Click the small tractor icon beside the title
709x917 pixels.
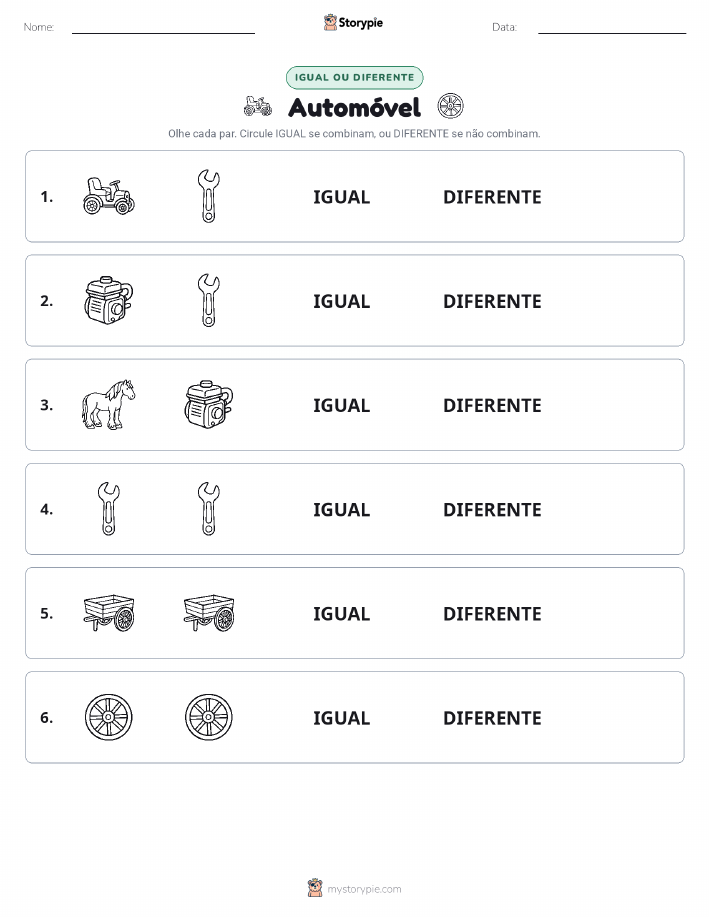pos(258,106)
